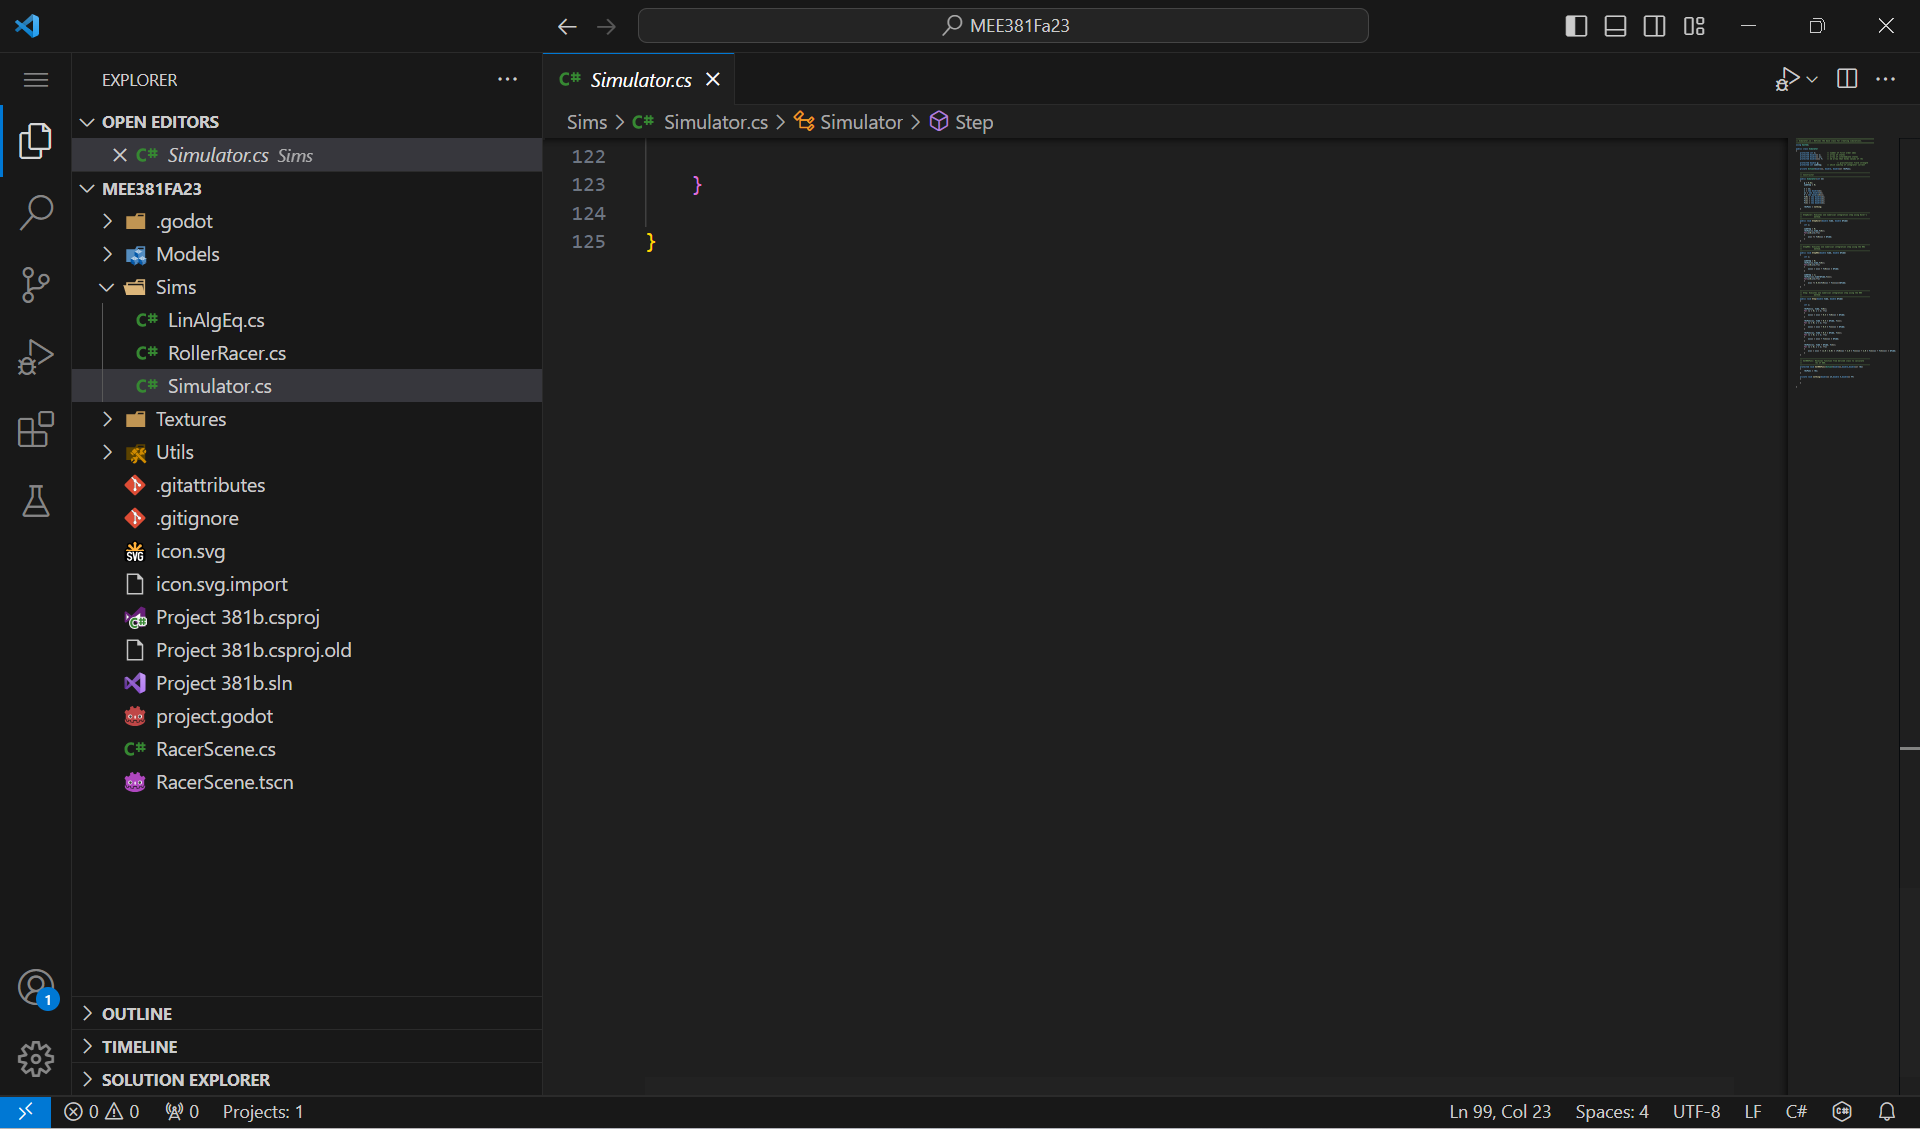Open the Testing view
This screenshot has width=1920, height=1129.
tap(36, 501)
